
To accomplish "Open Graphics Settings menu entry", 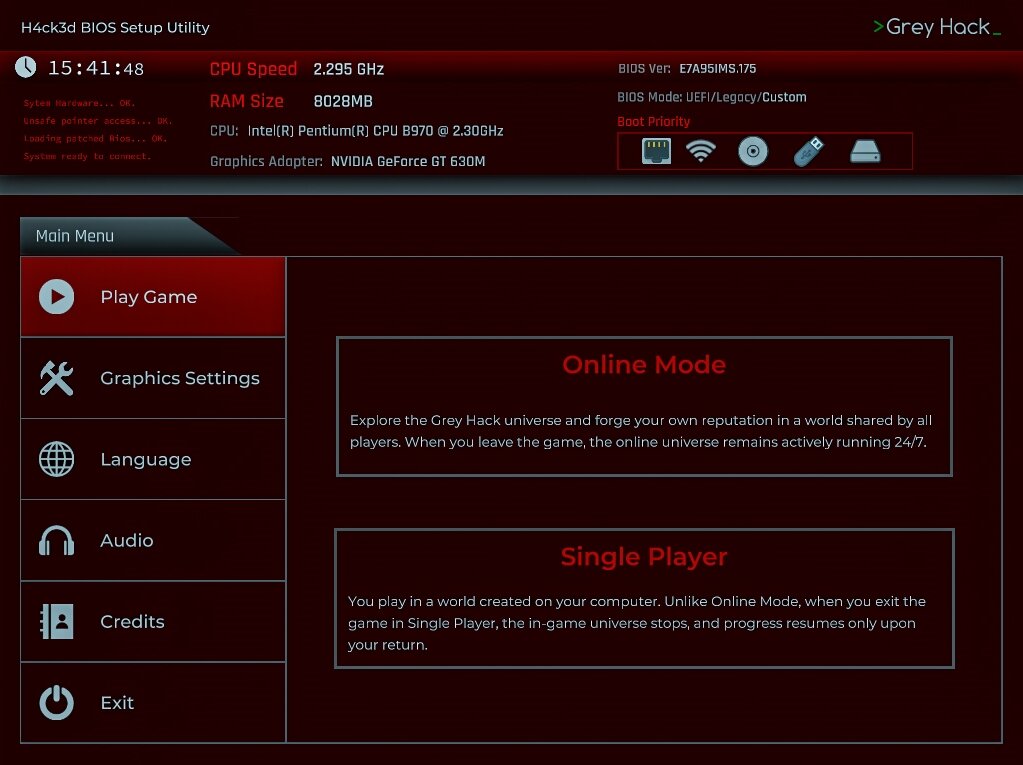I will [x=153, y=378].
